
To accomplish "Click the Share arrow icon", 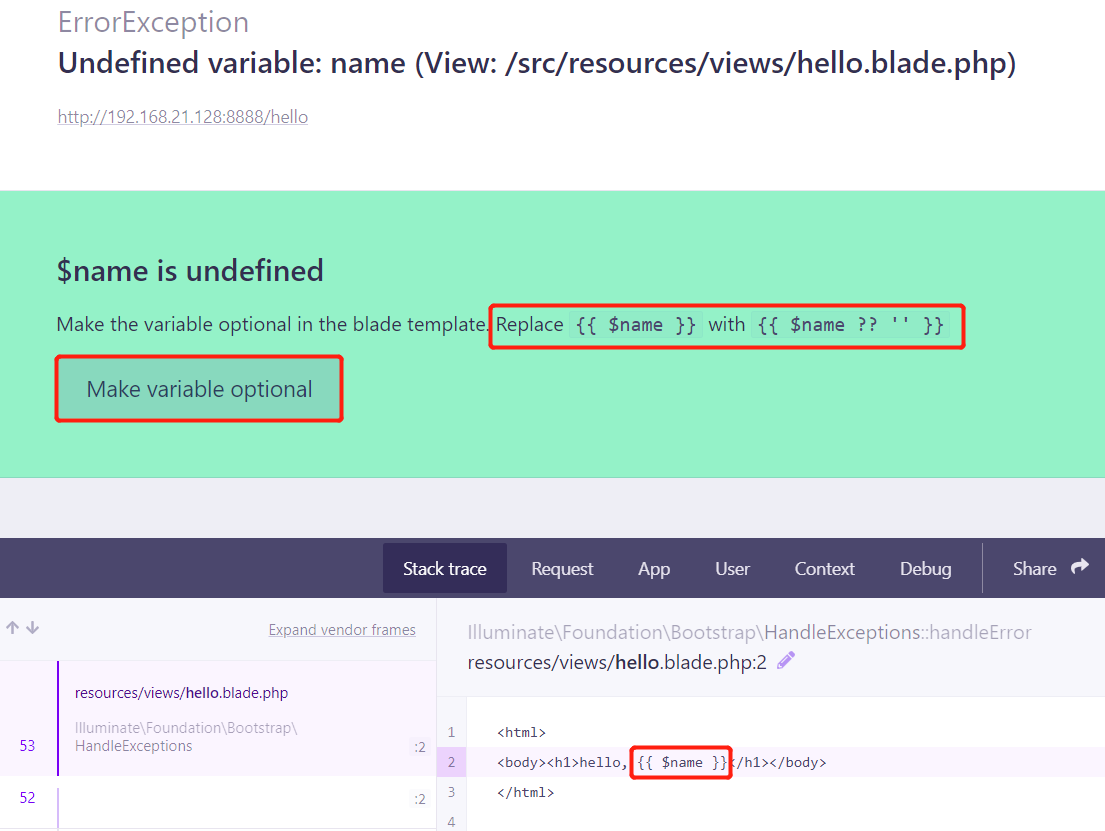I will tap(1079, 567).
